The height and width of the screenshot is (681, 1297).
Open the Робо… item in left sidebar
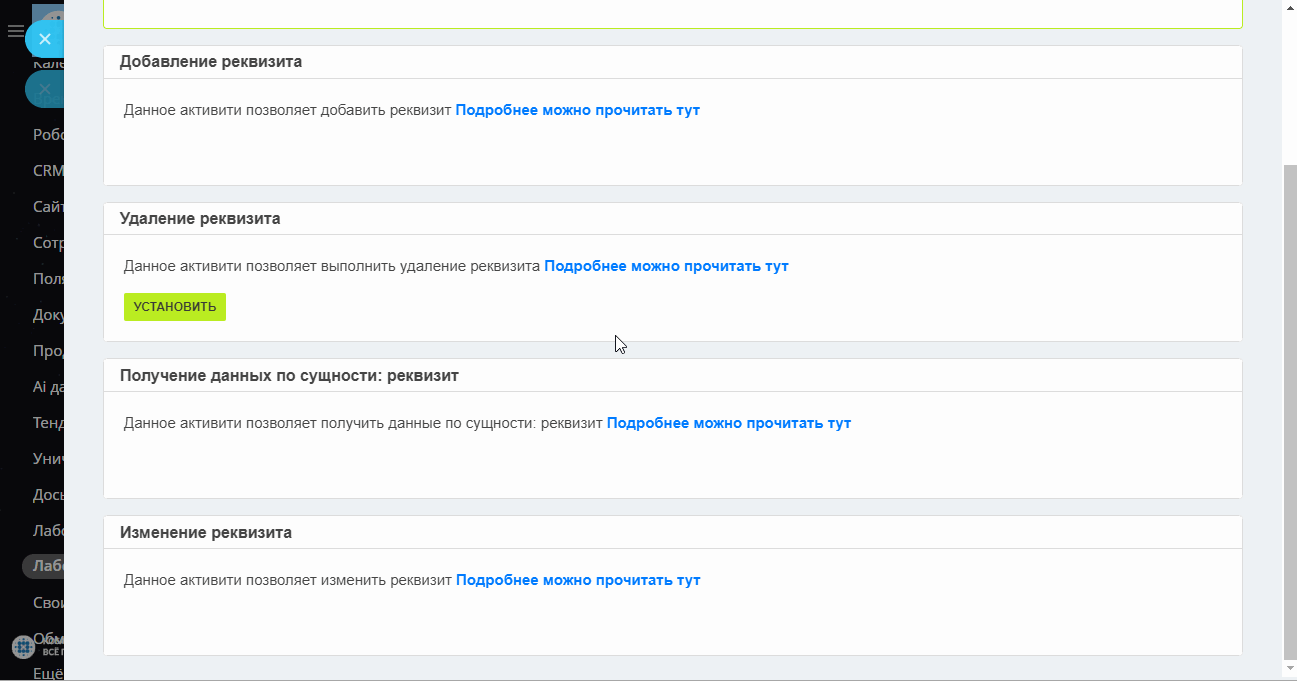point(48,135)
